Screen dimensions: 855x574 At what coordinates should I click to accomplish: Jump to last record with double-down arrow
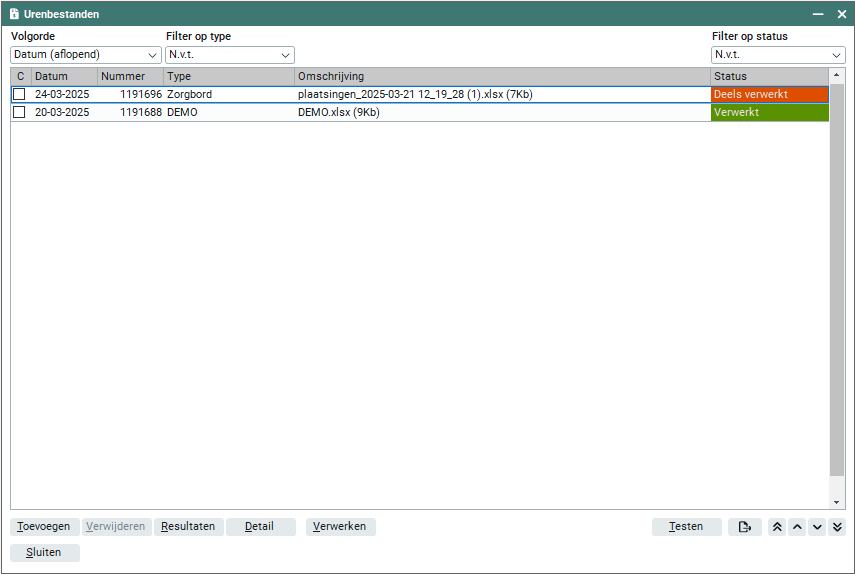click(x=837, y=527)
